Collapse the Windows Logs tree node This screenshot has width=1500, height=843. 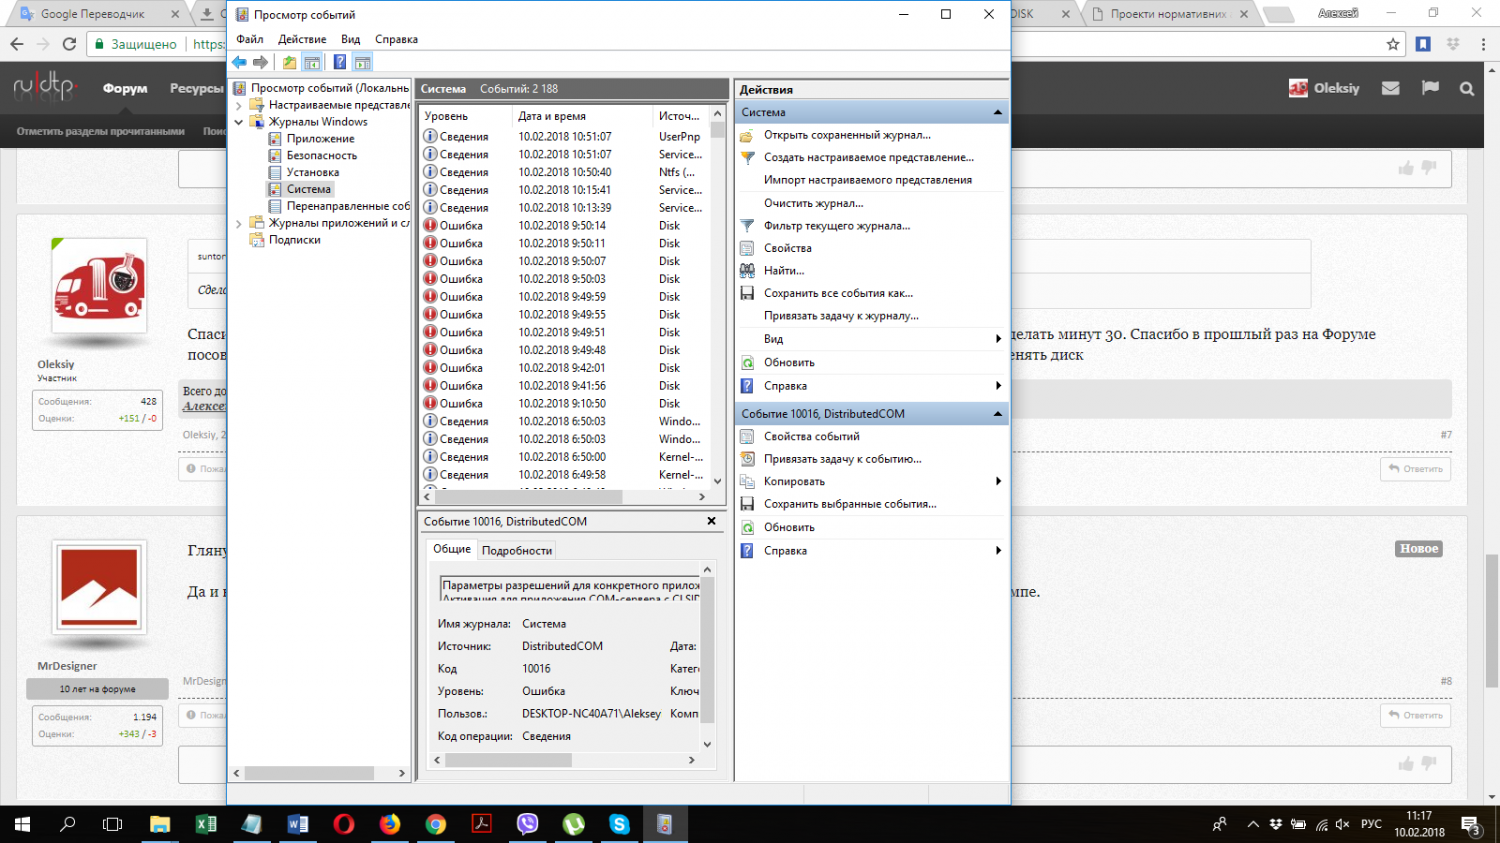coord(239,122)
